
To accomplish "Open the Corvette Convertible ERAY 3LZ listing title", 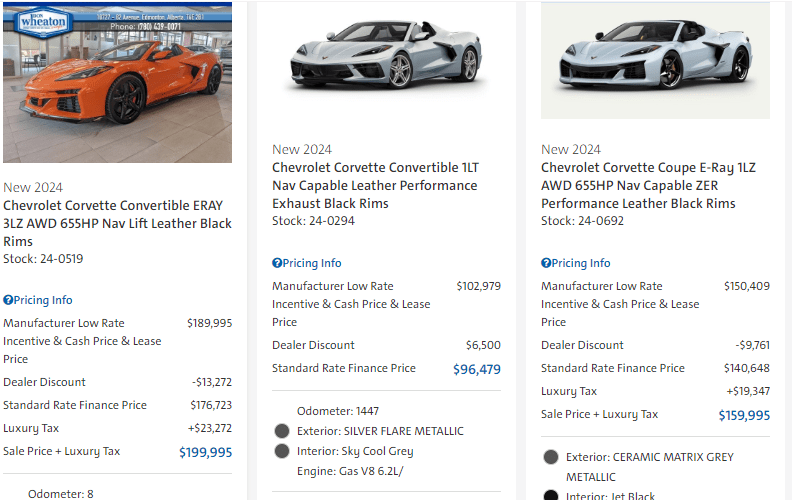I will point(117,223).
